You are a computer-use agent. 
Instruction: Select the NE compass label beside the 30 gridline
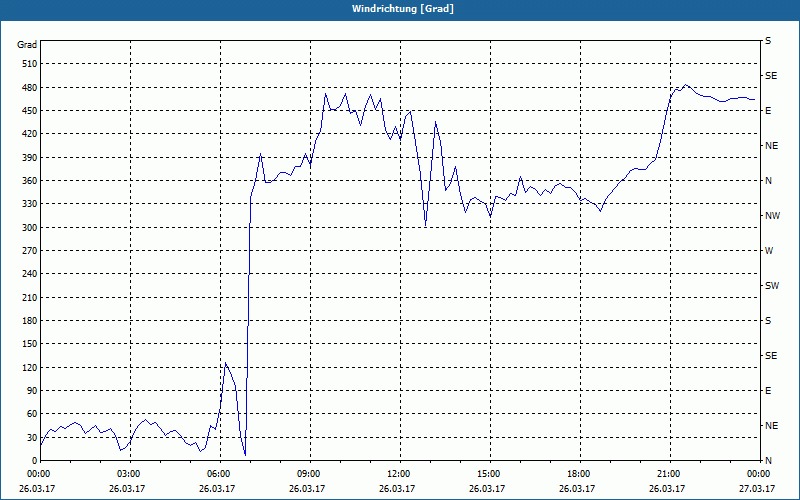(x=771, y=426)
